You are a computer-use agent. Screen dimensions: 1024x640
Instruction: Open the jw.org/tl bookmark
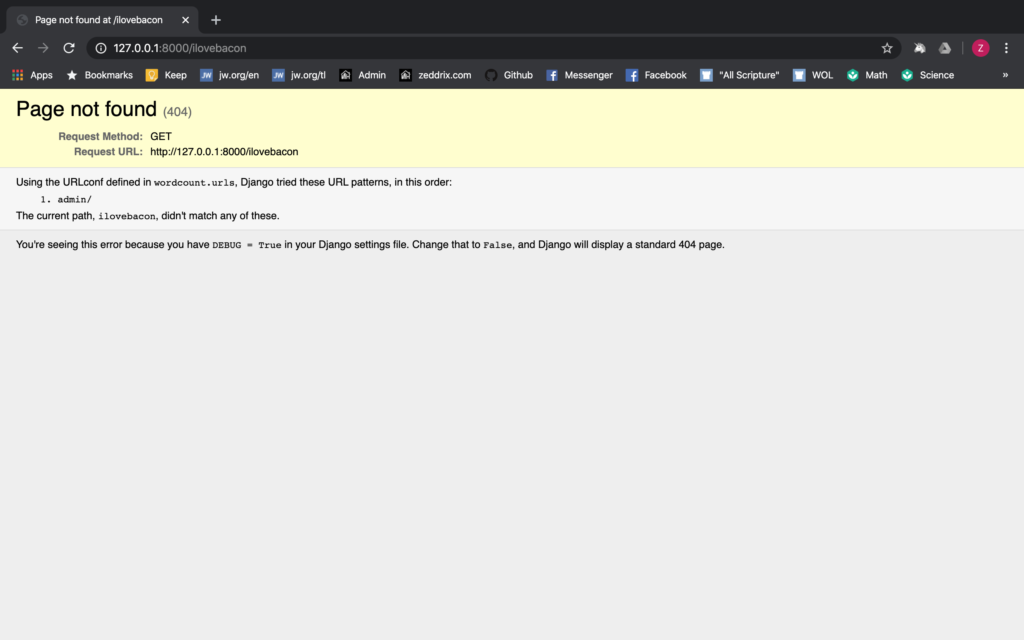pyautogui.click(x=299, y=75)
